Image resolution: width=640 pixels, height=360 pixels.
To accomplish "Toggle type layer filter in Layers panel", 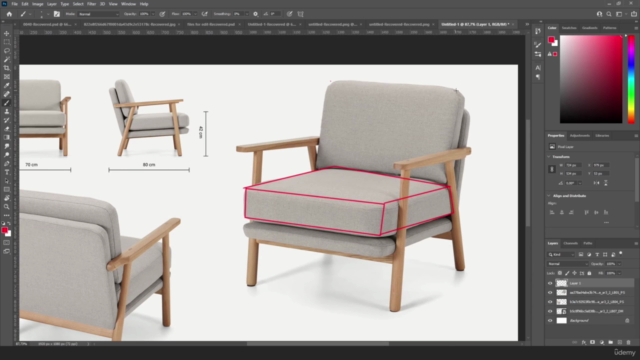I will [597, 254].
